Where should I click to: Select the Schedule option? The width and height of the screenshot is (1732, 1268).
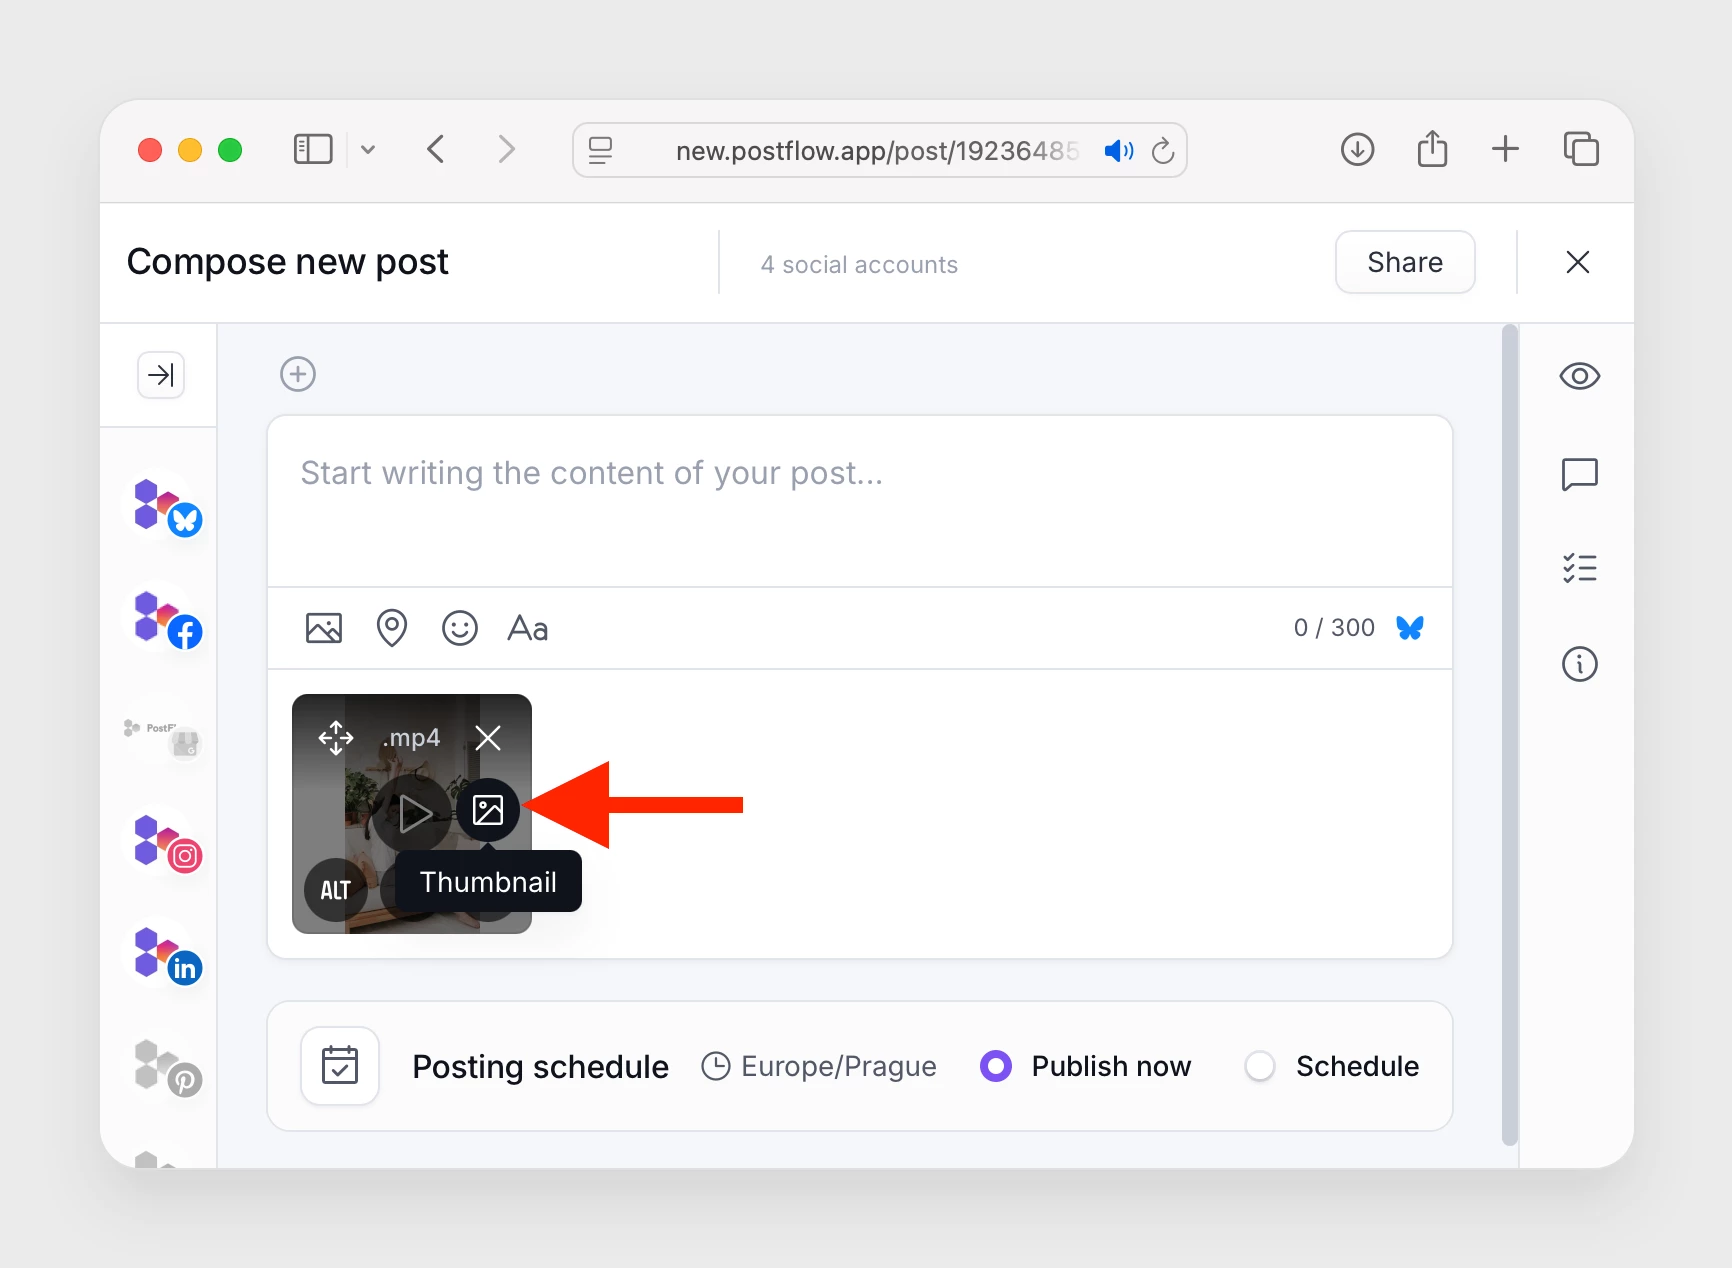pos(1259,1066)
